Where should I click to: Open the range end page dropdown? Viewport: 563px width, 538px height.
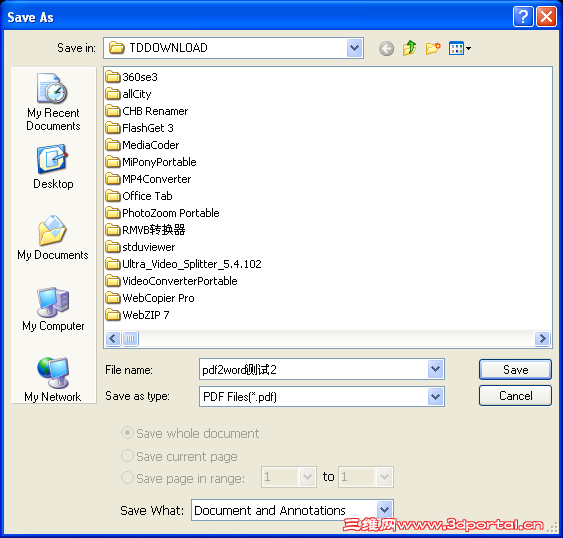(384, 477)
